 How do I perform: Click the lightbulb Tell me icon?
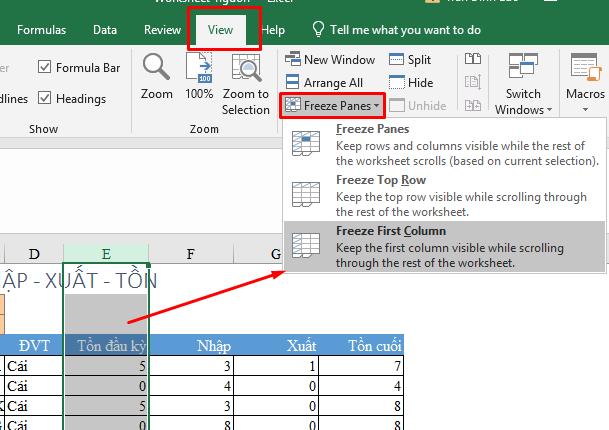tap(318, 29)
